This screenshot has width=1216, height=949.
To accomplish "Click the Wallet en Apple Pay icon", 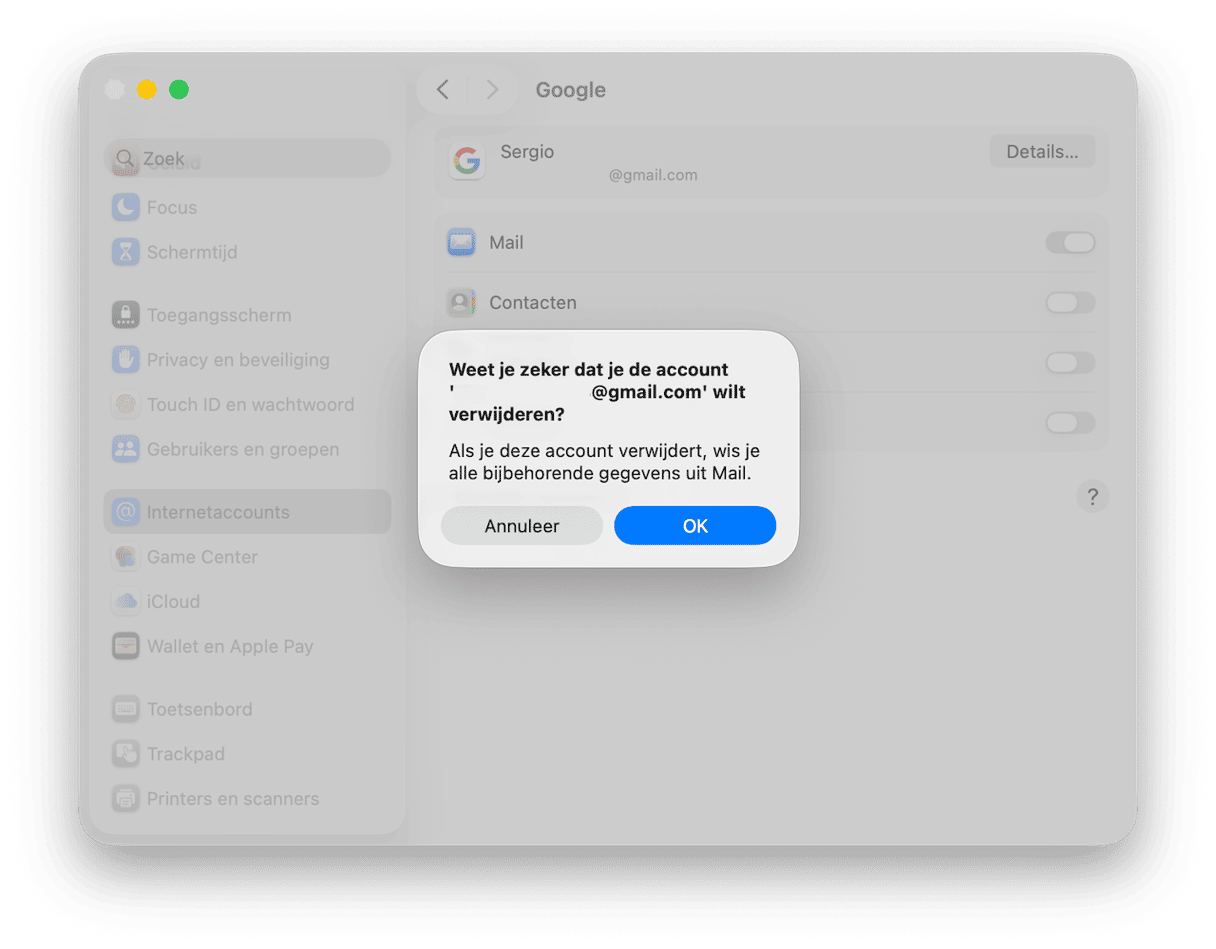I will tap(125, 646).
